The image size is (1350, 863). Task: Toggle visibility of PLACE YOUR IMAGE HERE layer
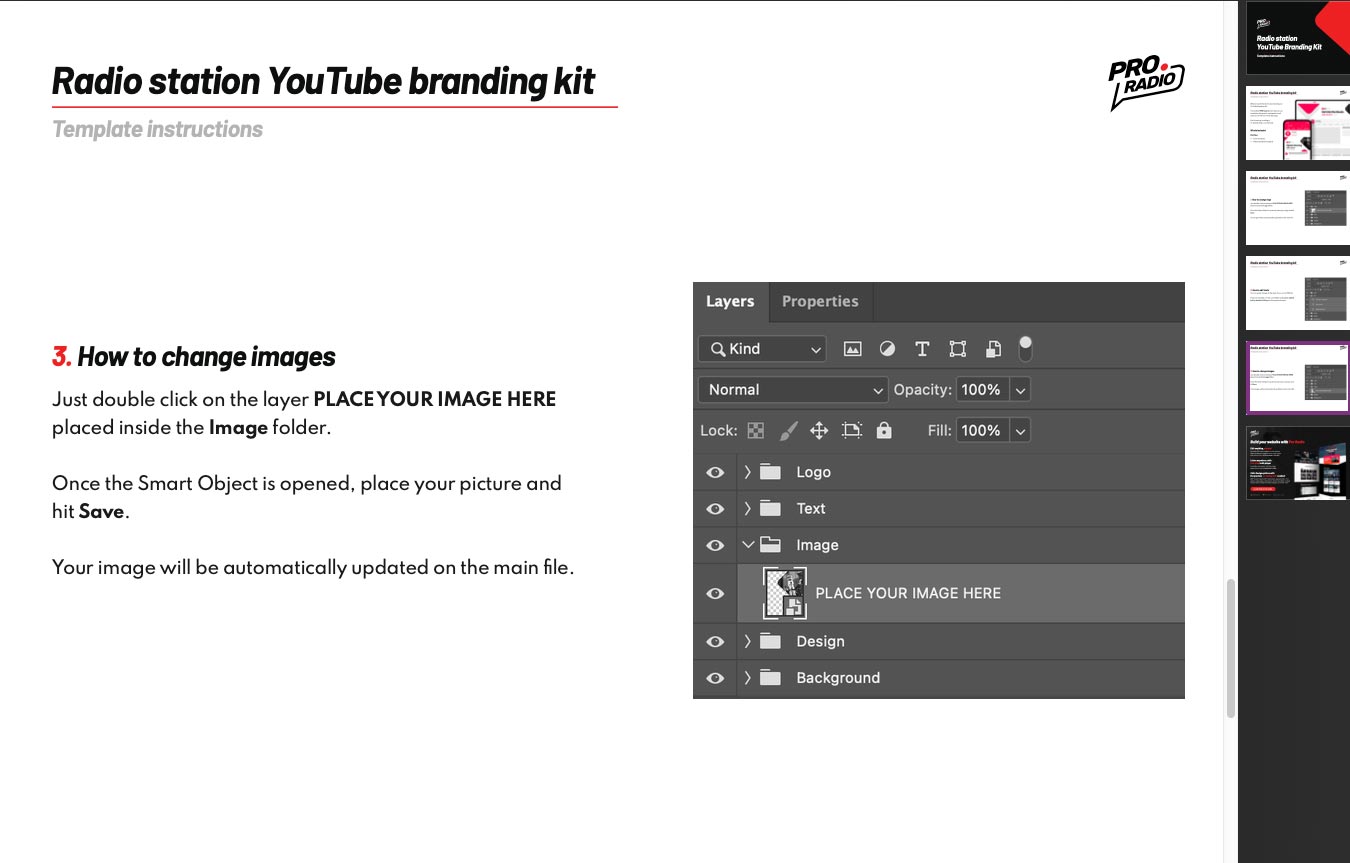(715, 594)
